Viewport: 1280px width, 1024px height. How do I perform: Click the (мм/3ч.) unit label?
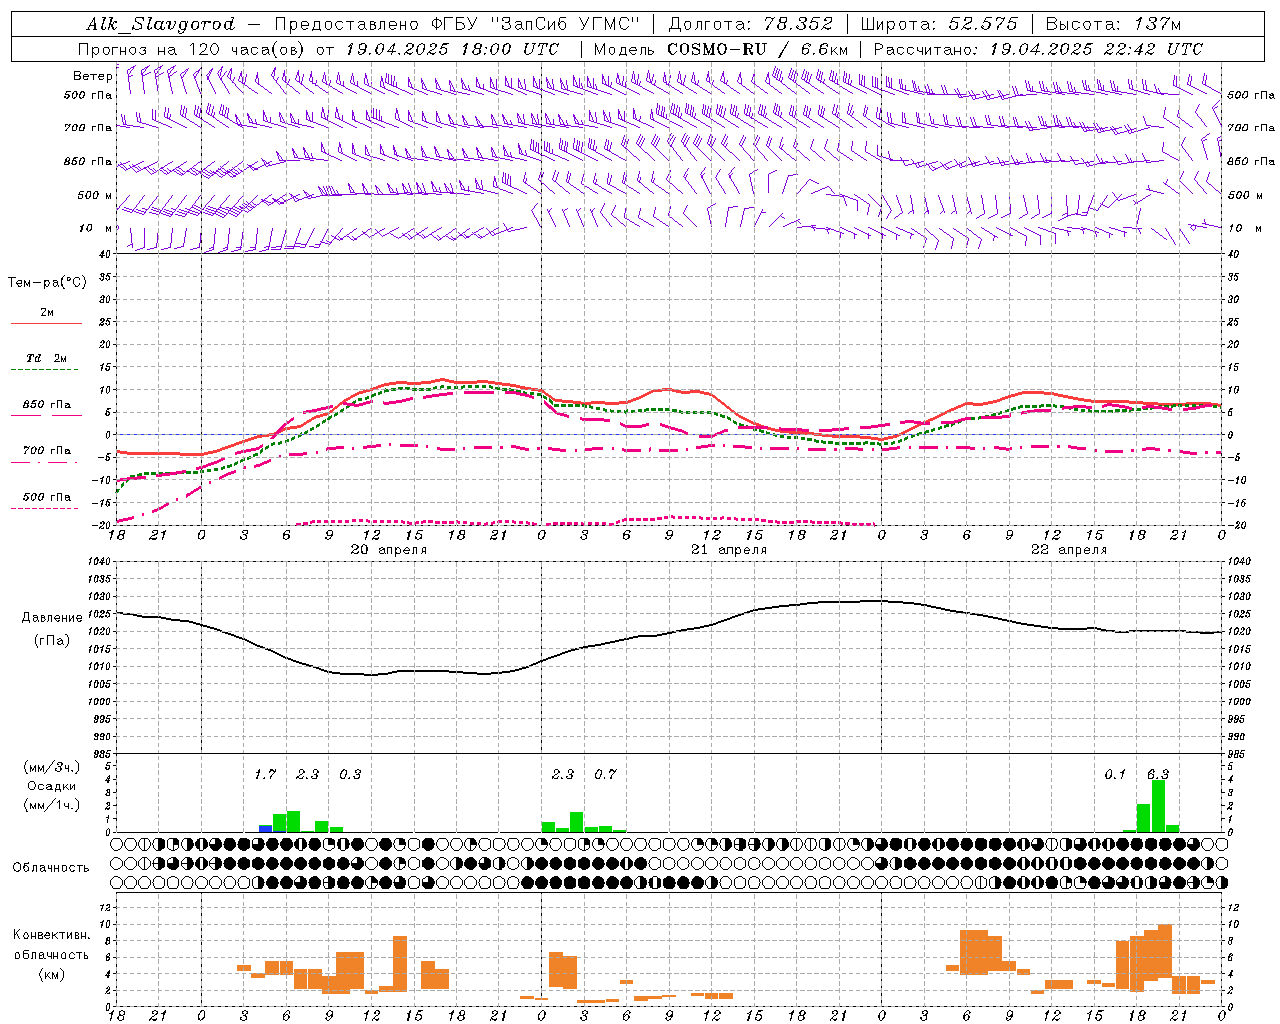pyautogui.click(x=51, y=767)
